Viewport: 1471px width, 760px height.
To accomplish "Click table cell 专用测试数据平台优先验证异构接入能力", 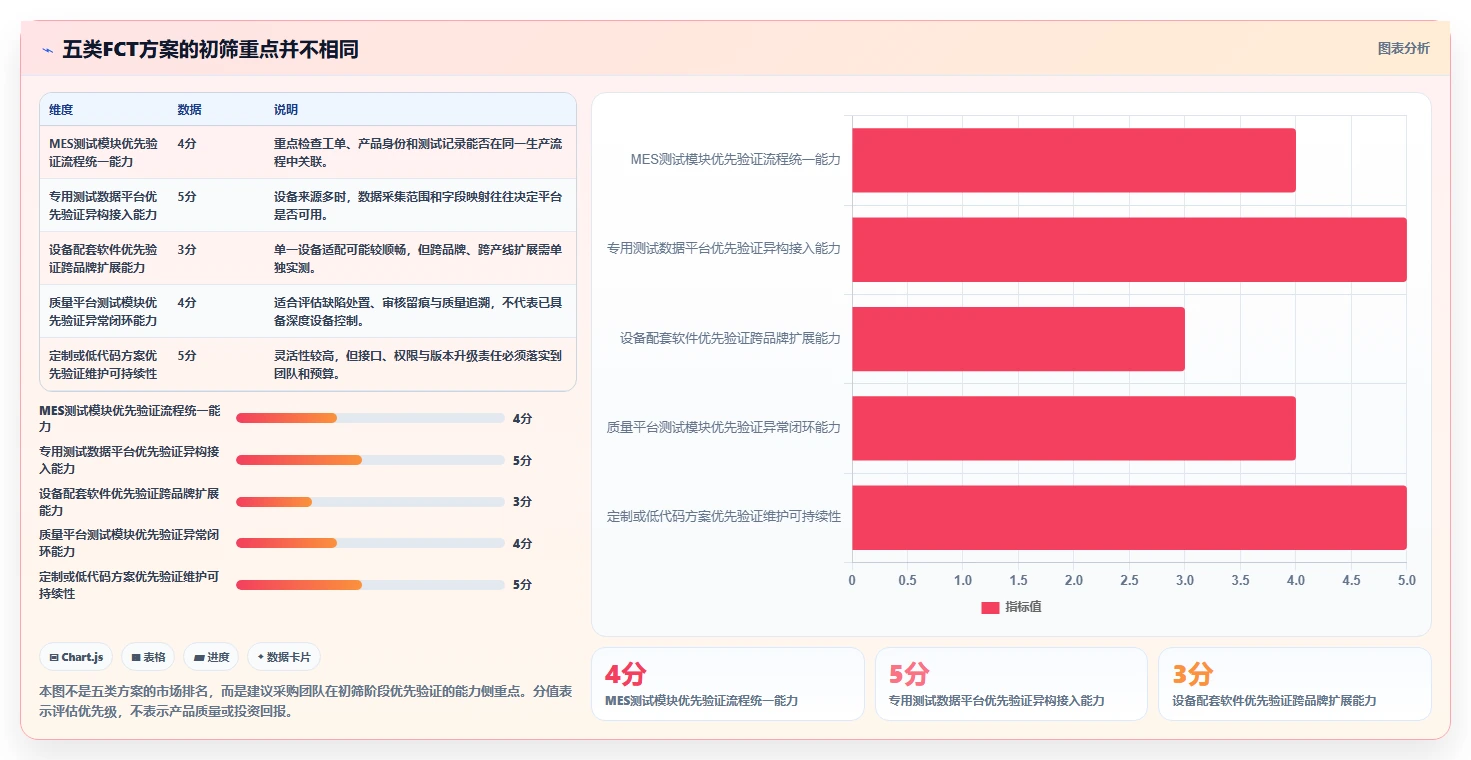I will coord(103,206).
